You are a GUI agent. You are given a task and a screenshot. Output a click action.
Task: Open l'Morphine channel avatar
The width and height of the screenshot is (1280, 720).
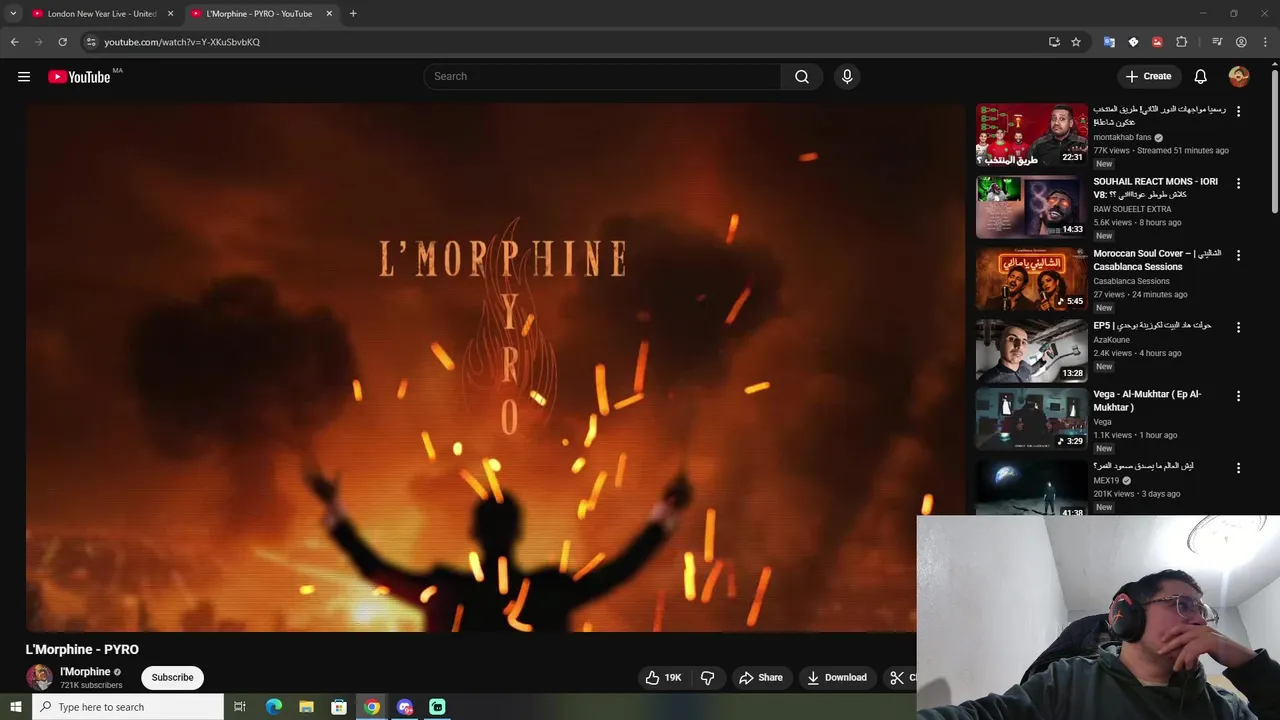39,677
